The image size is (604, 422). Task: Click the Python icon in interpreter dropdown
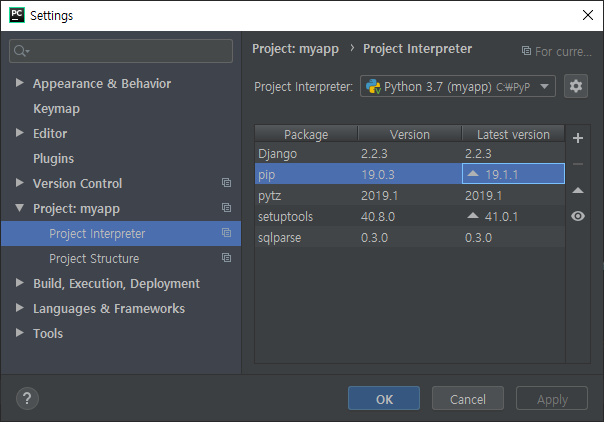click(373, 86)
